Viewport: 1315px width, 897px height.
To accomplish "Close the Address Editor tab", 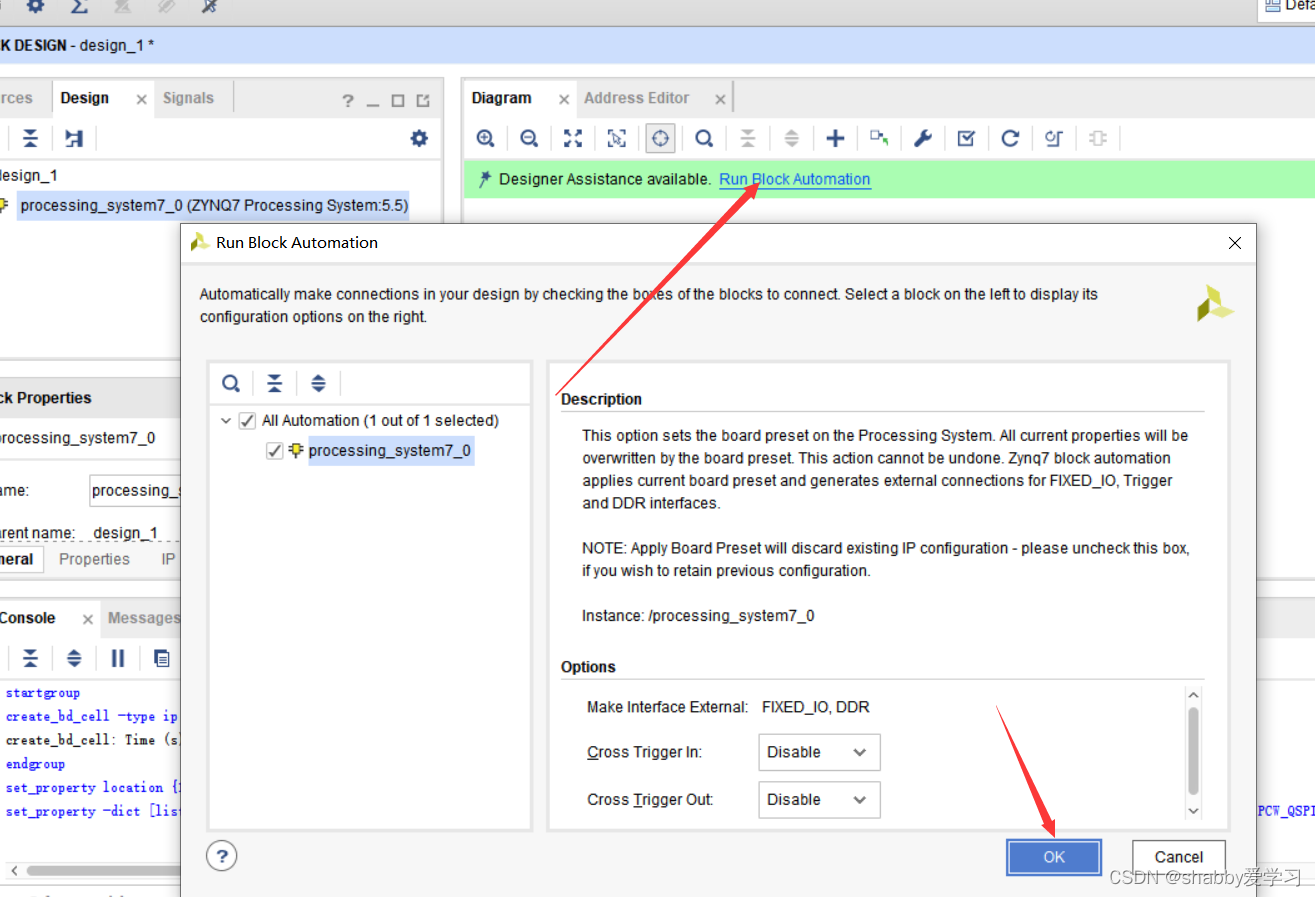I will pos(720,99).
